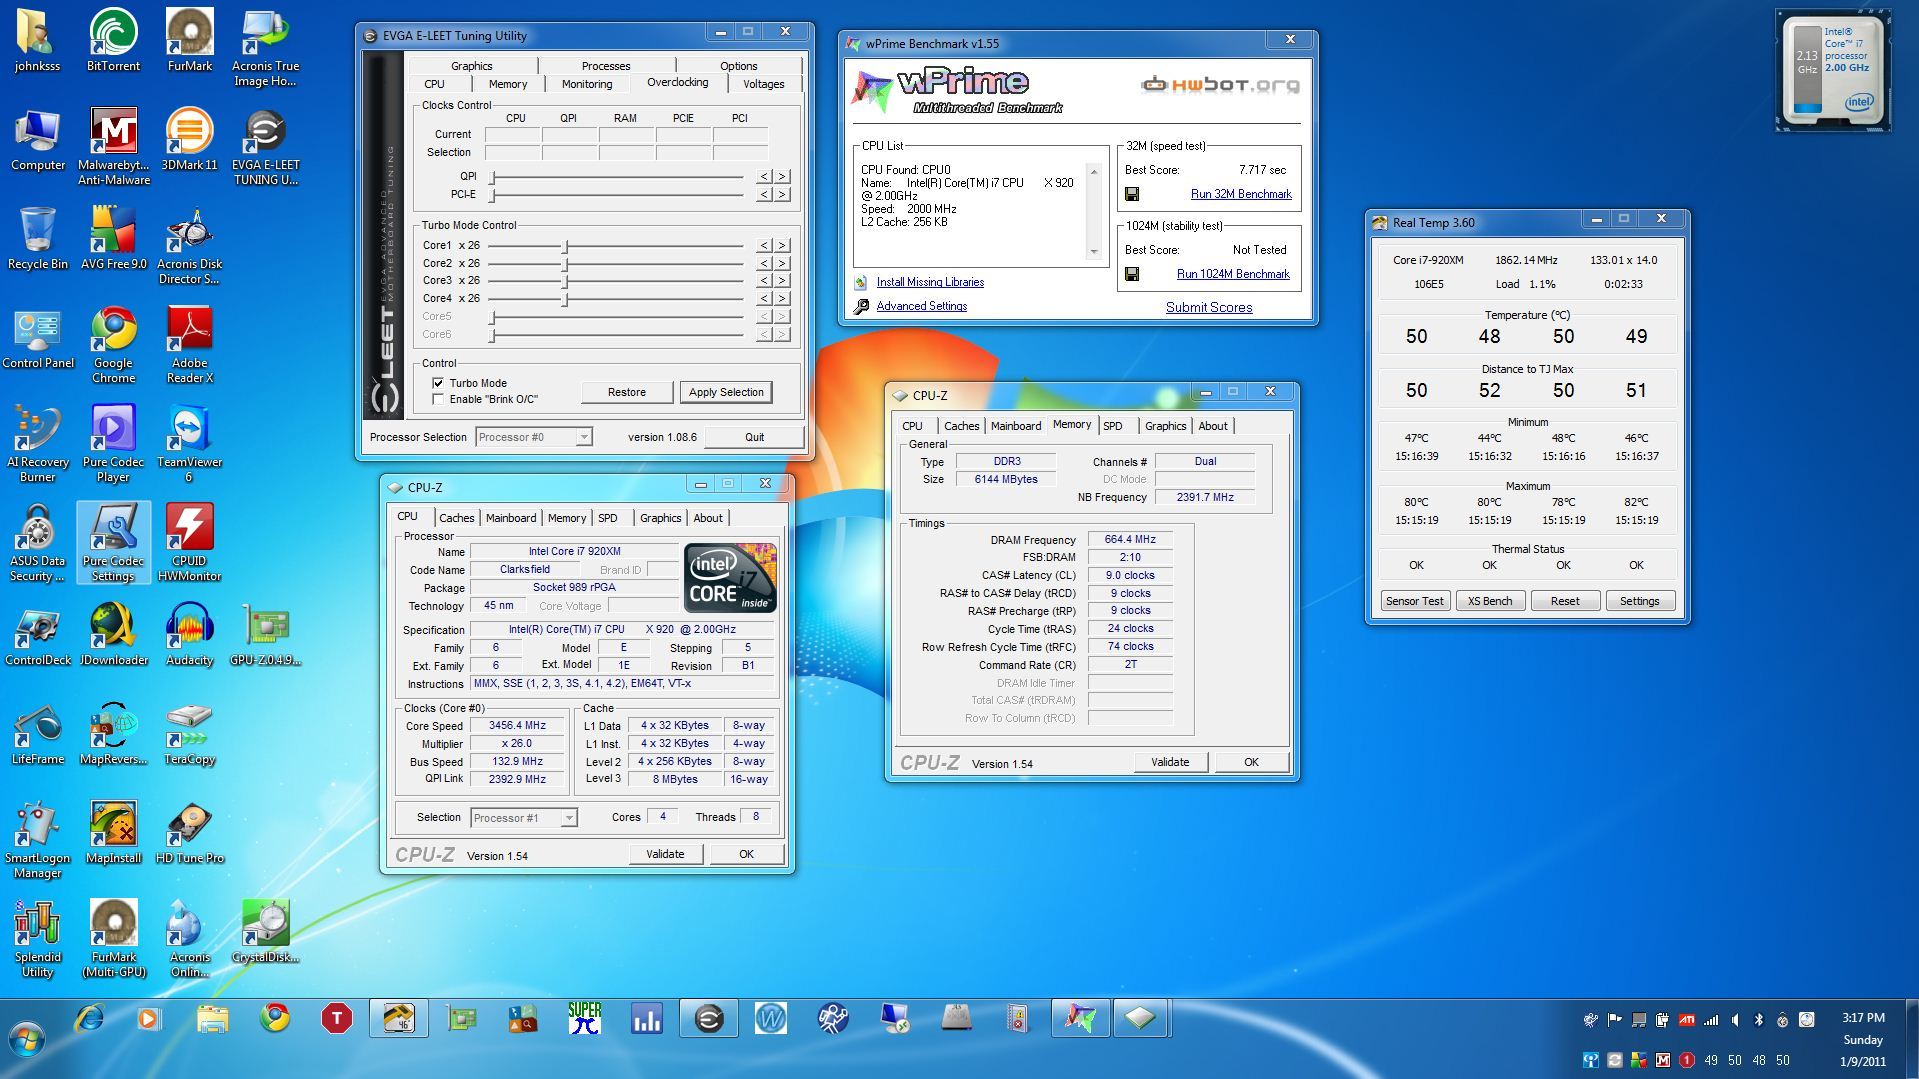Open the BitTorrent desktop icon
Image resolution: width=1919 pixels, height=1079 pixels.
point(113,40)
